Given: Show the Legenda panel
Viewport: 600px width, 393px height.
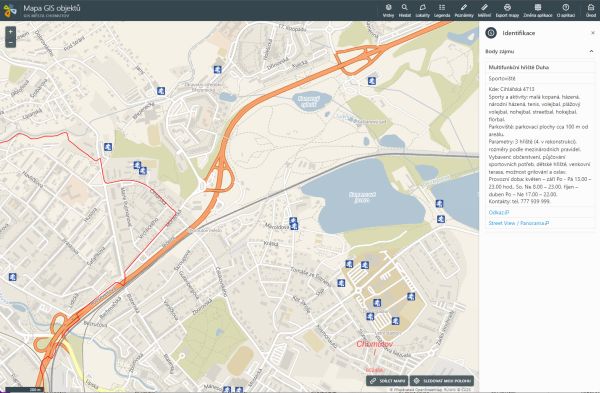Looking at the screenshot, I should pyautogui.click(x=442, y=10).
